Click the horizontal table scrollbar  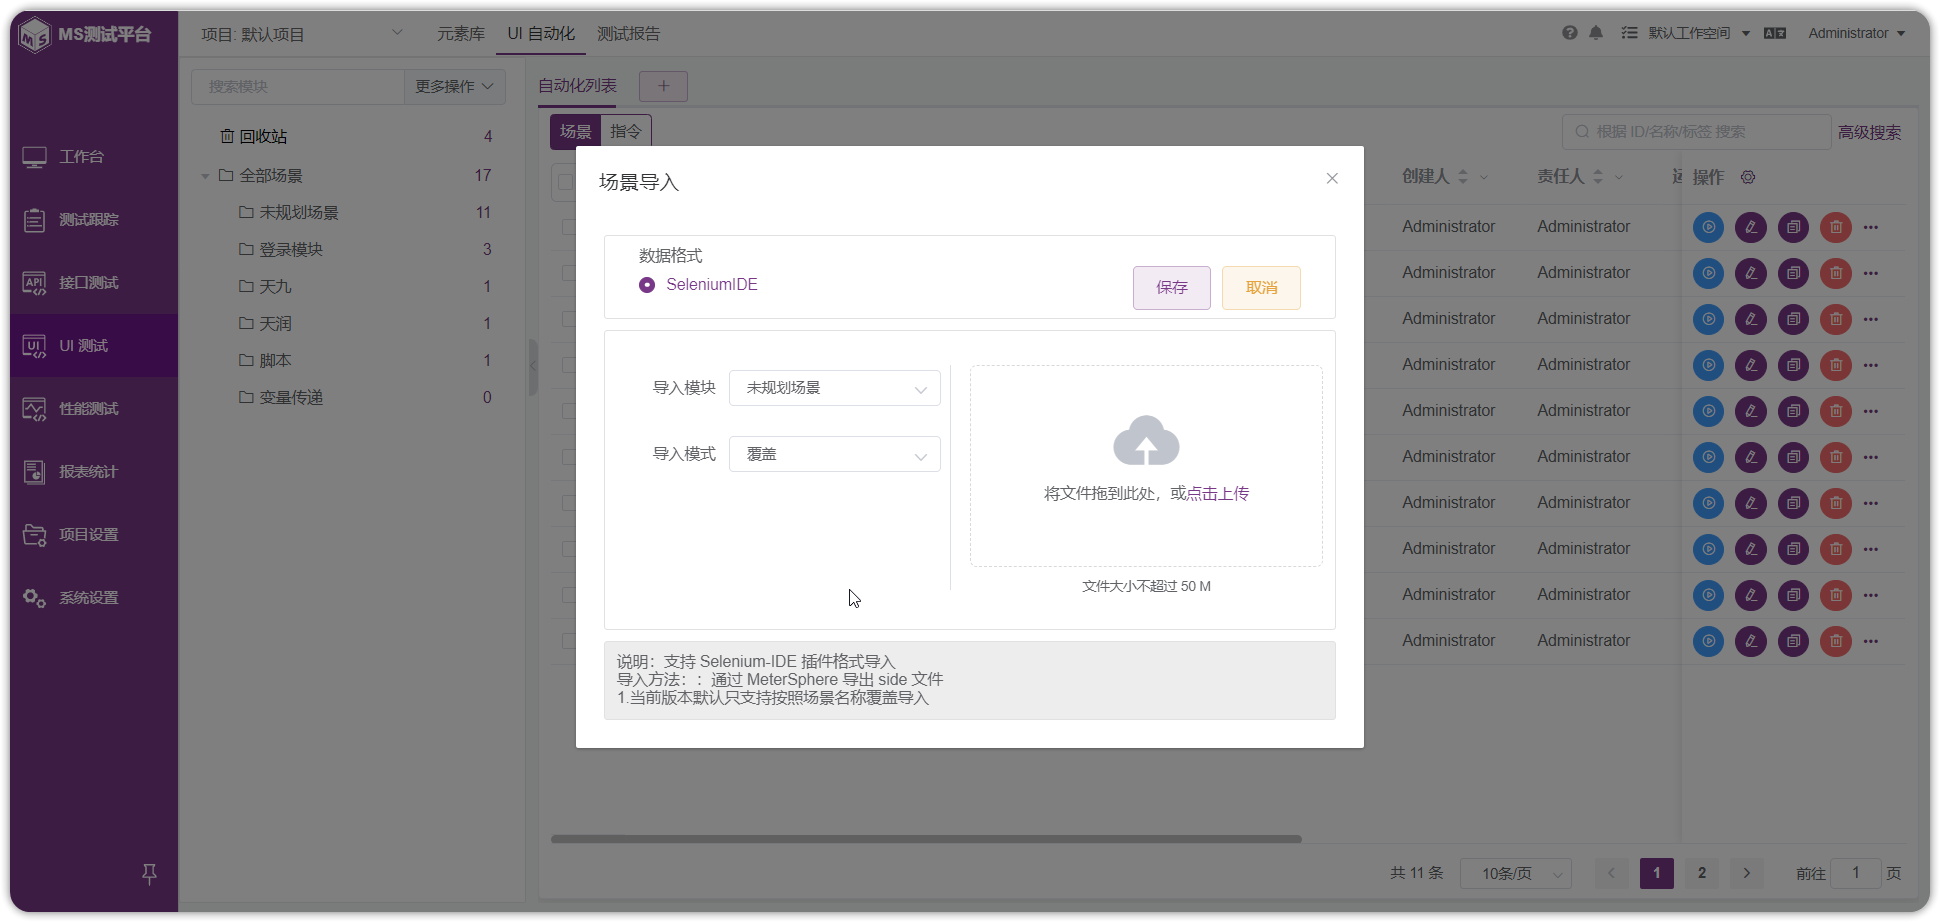(x=926, y=839)
